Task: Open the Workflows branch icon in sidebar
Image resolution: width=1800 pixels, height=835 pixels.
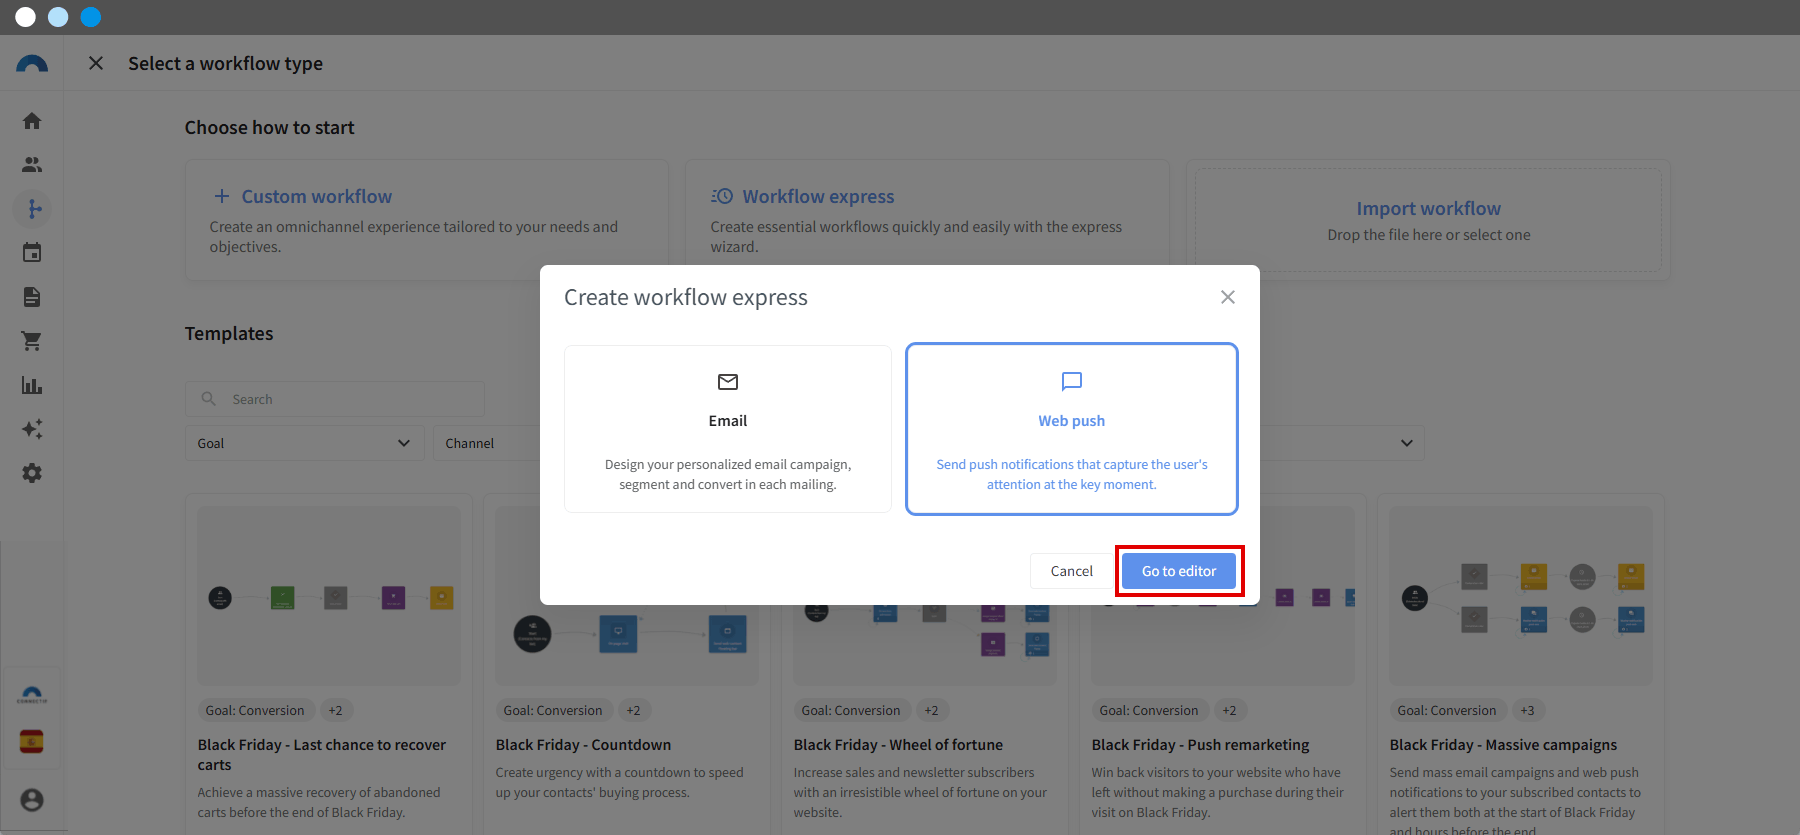Action: point(32,209)
